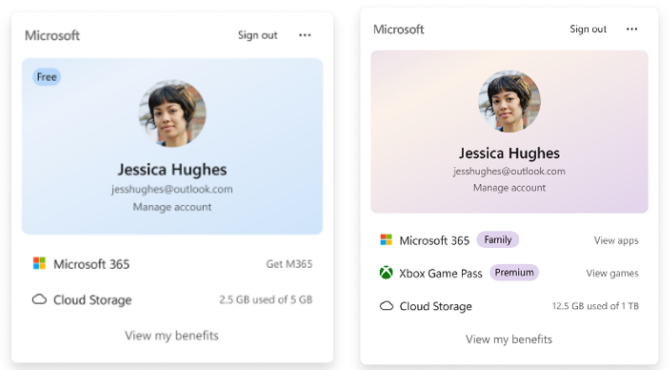Click Jessica Hughes profile photo on Free card
Screen dimensions: 671x370
pos(172,113)
